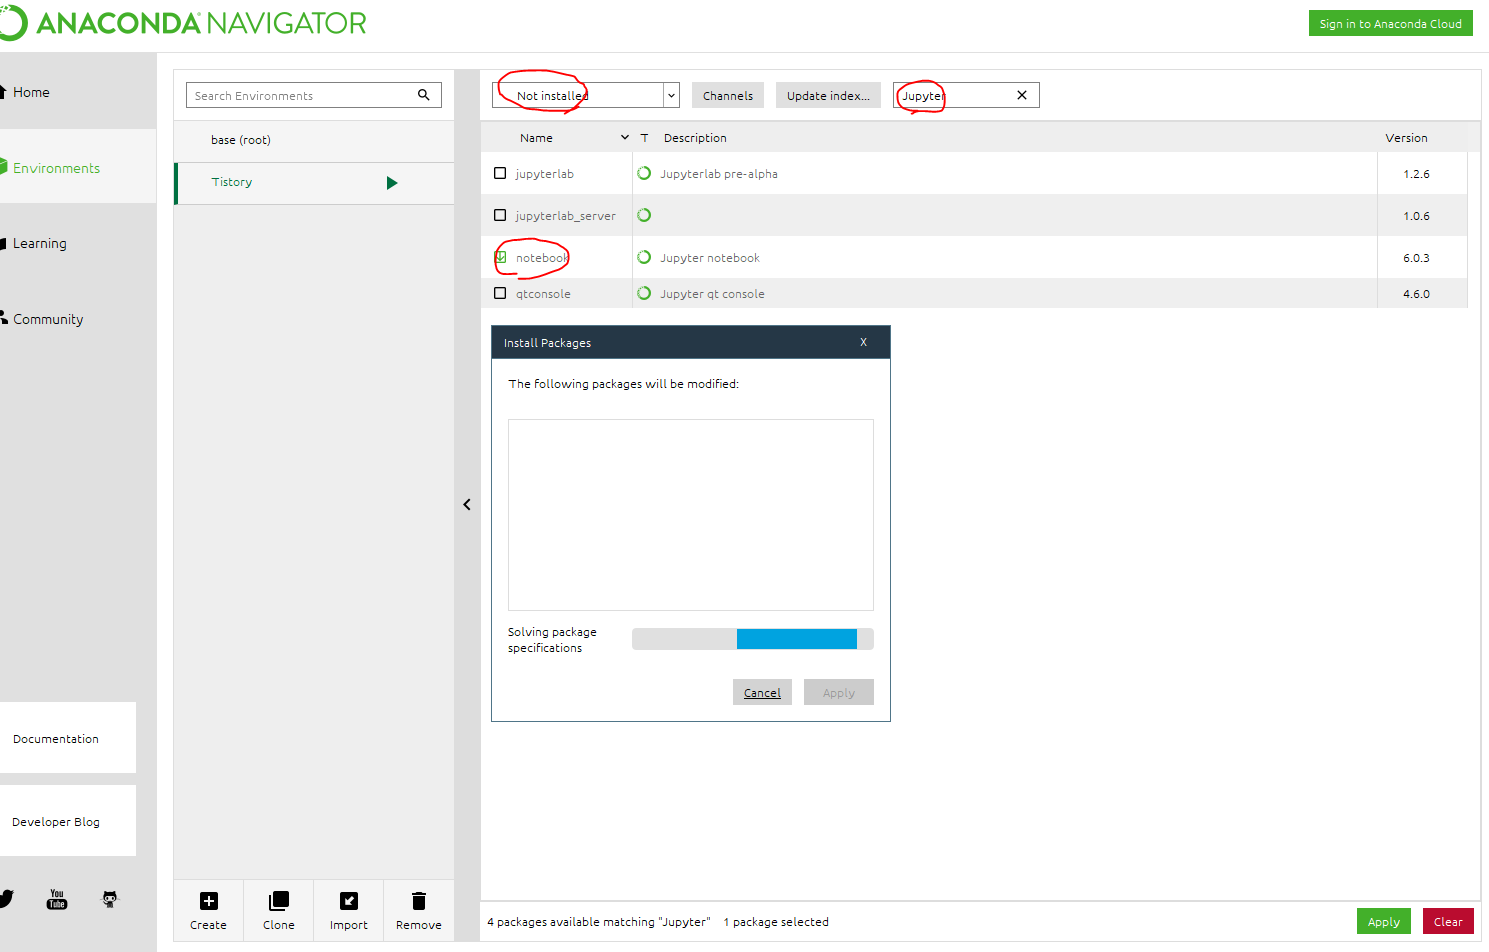Import an environment
1489x952 pixels.
click(349, 911)
